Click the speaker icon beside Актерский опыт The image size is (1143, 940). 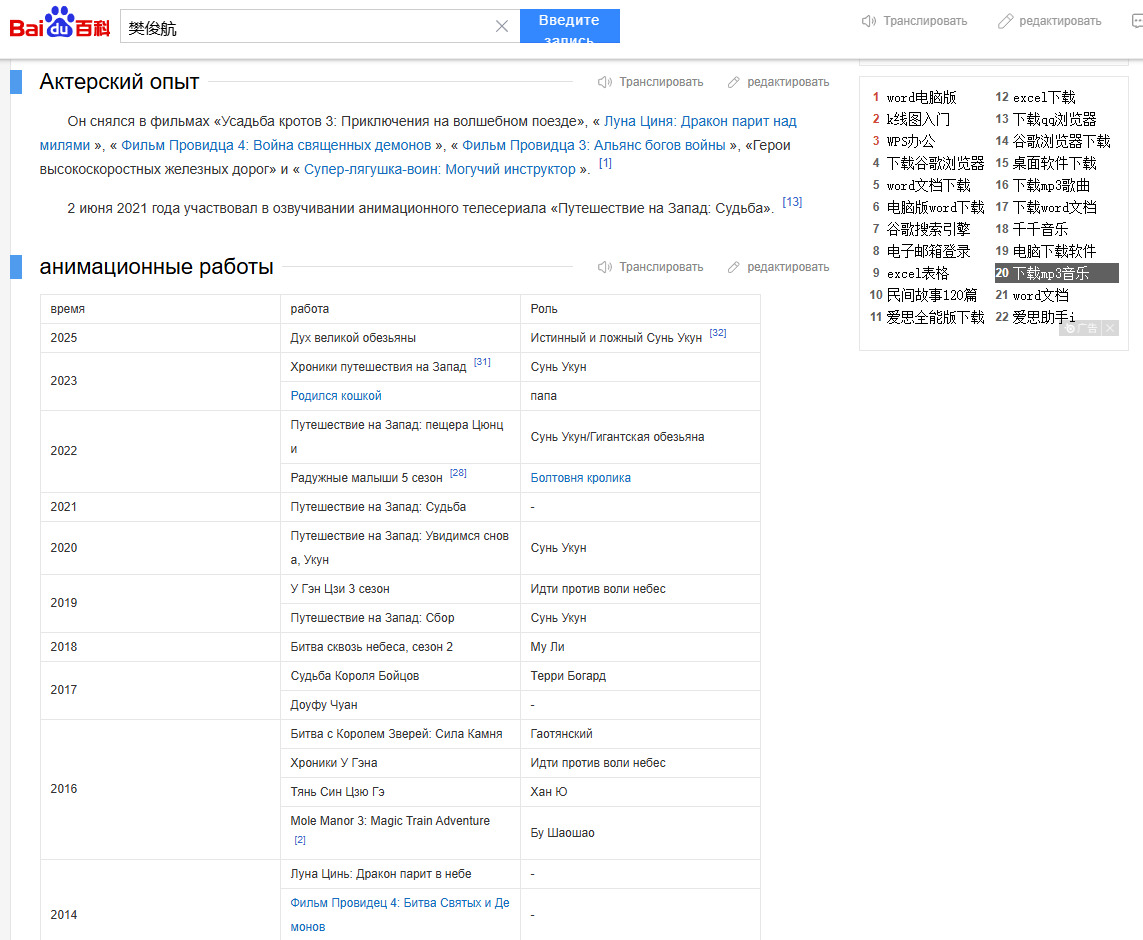point(605,82)
